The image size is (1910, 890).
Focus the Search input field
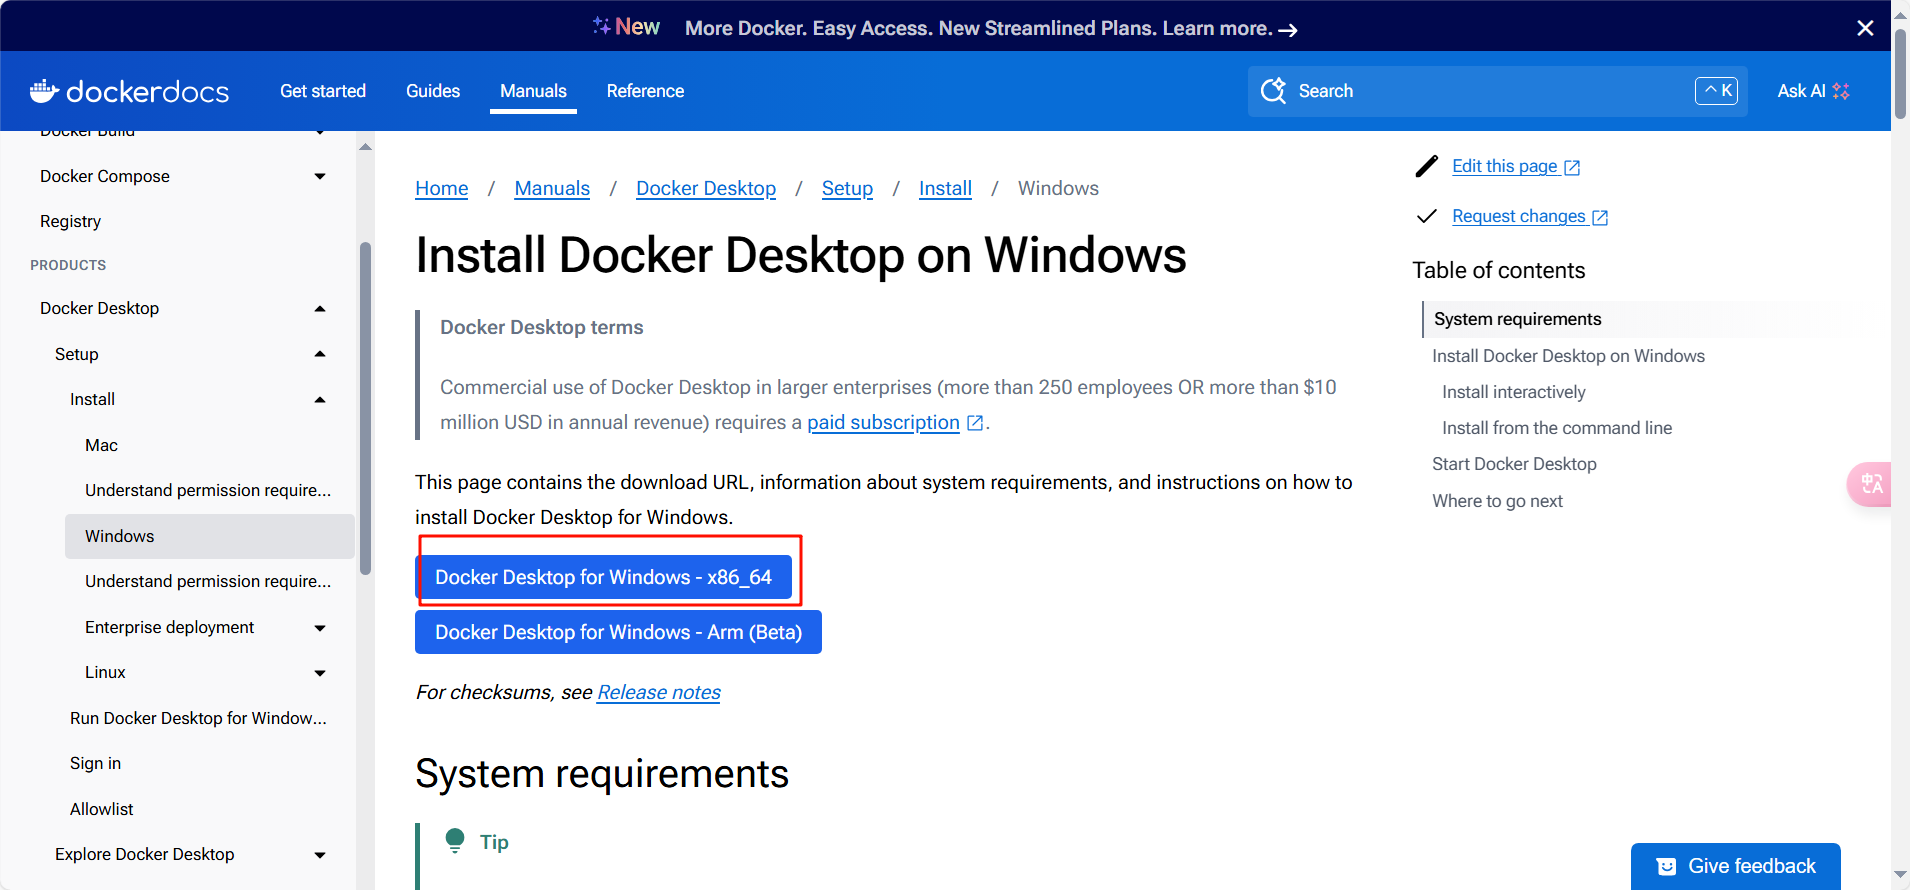[1497, 91]
